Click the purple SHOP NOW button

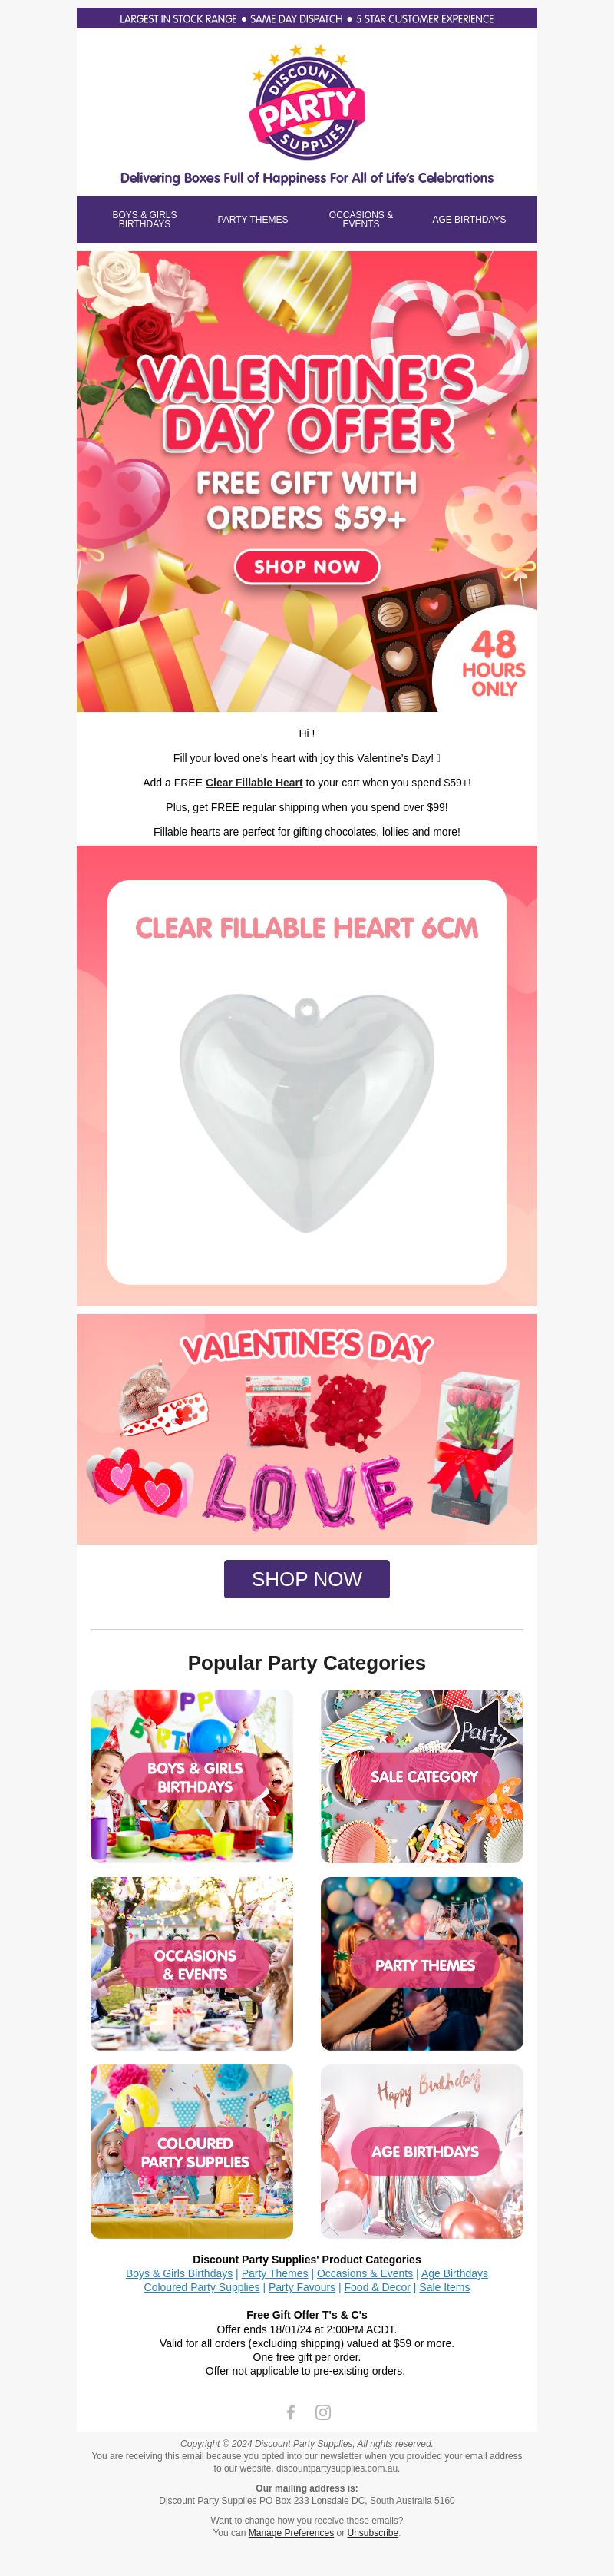(307, 1579)
